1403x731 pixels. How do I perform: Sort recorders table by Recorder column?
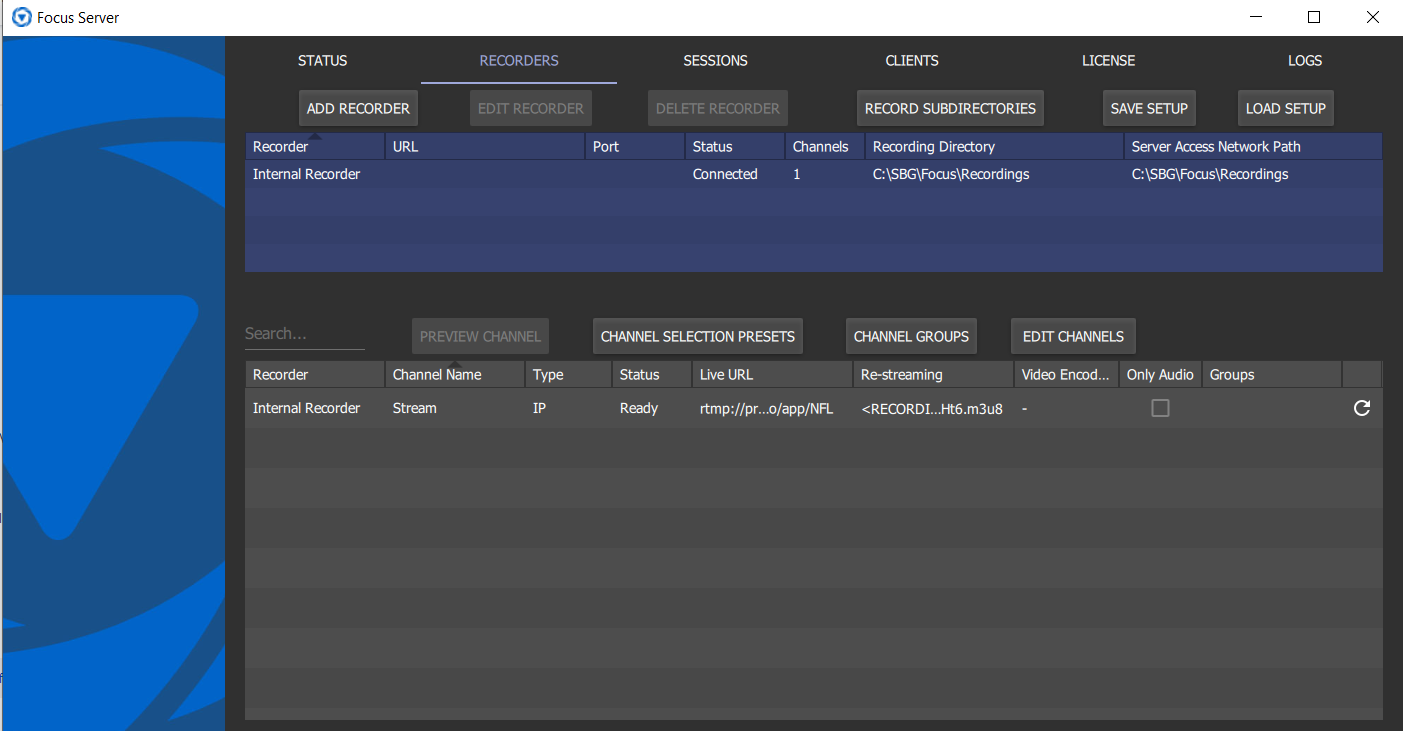(315, 146)
